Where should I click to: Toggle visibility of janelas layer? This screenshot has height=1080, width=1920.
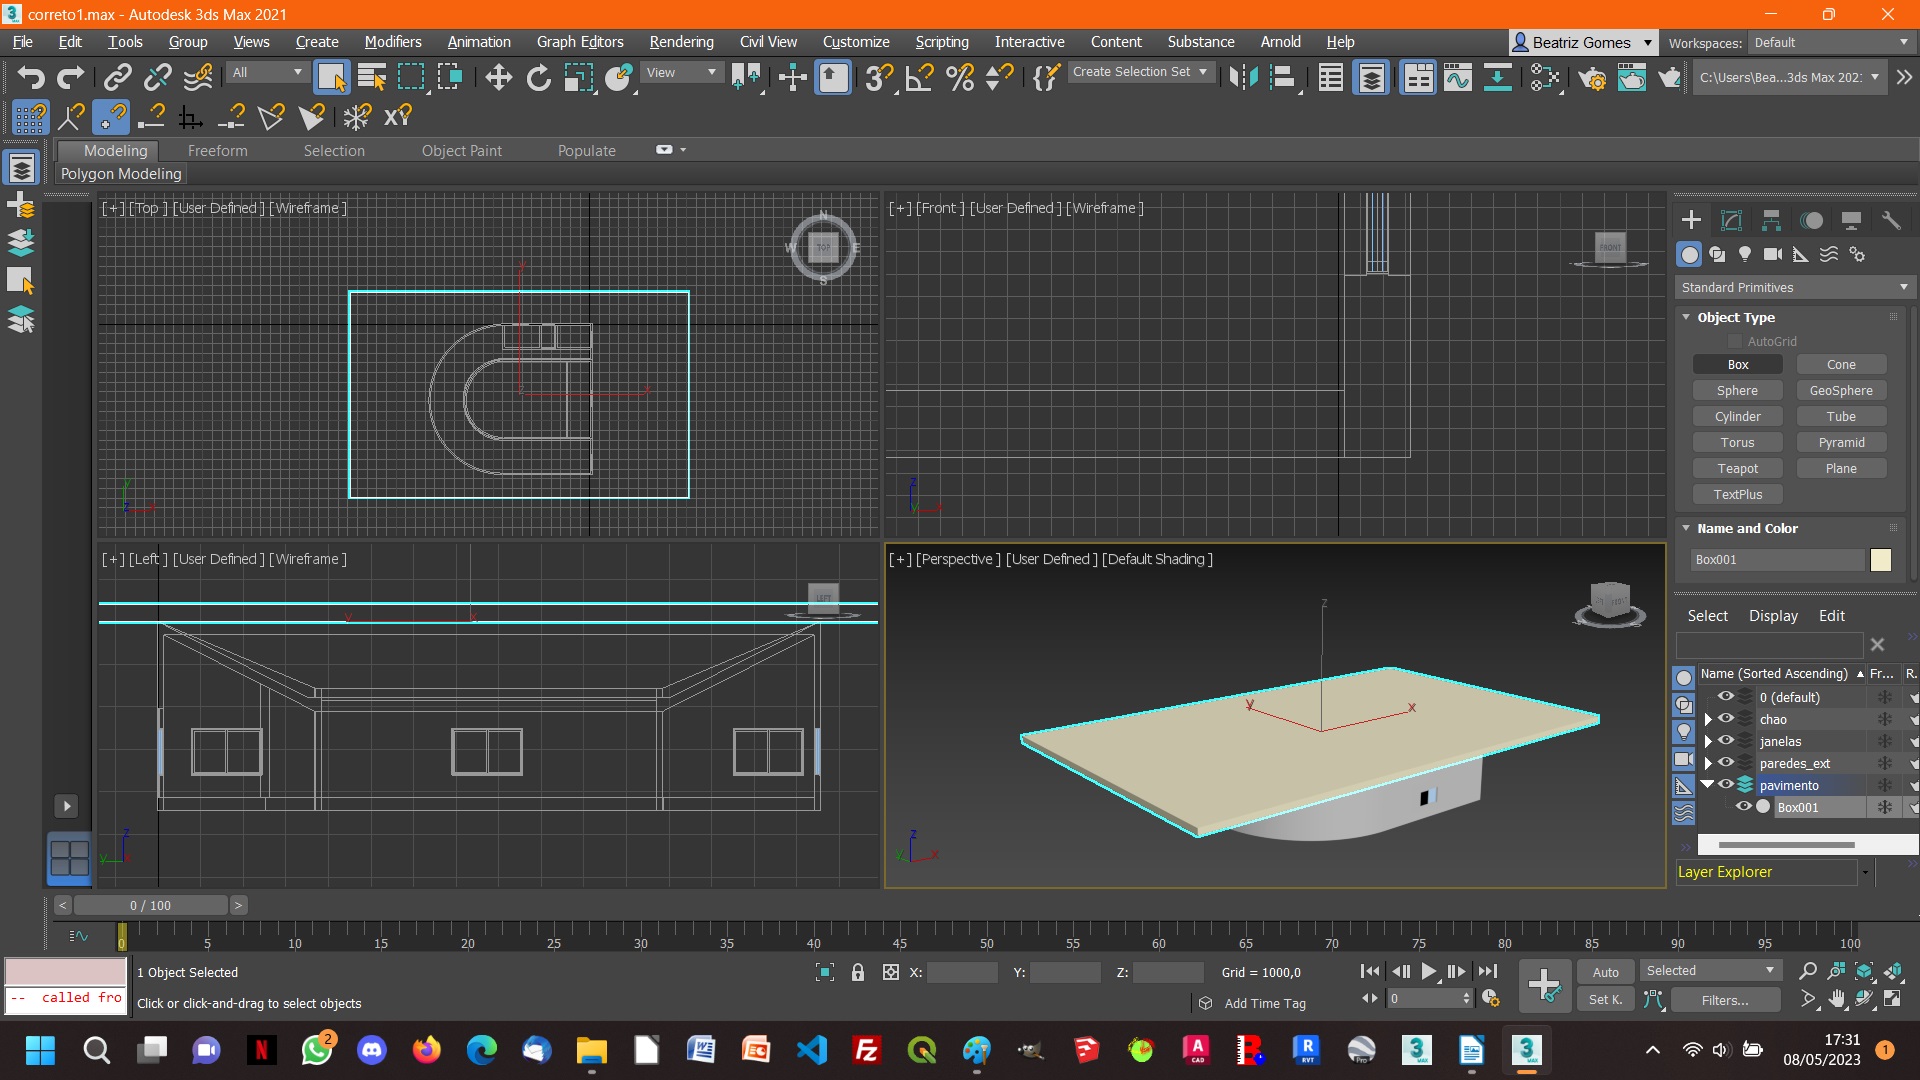coord(1725,741)
